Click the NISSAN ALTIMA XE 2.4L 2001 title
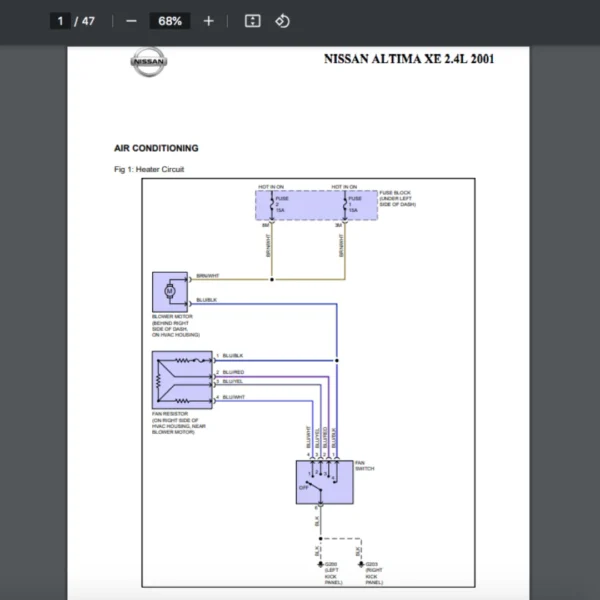600x600 pixels. (409, 59)
